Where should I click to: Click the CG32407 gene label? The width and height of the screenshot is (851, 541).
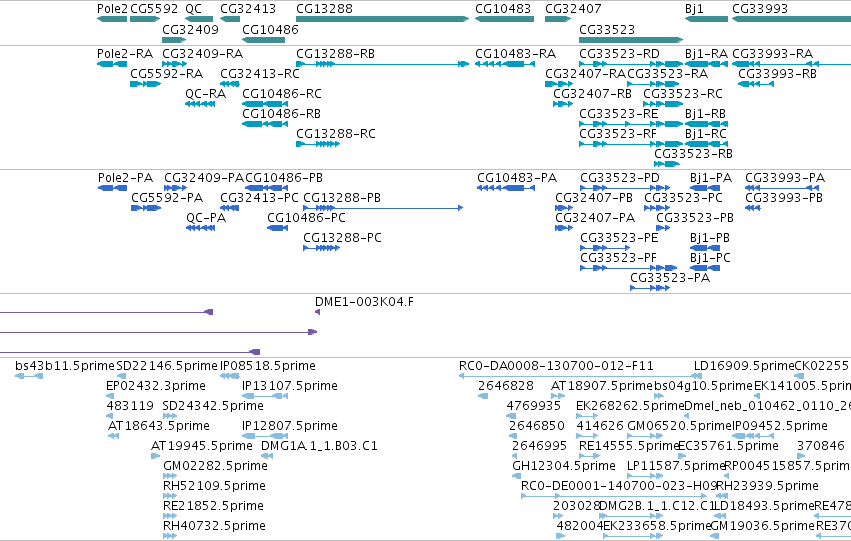(573, 9)
